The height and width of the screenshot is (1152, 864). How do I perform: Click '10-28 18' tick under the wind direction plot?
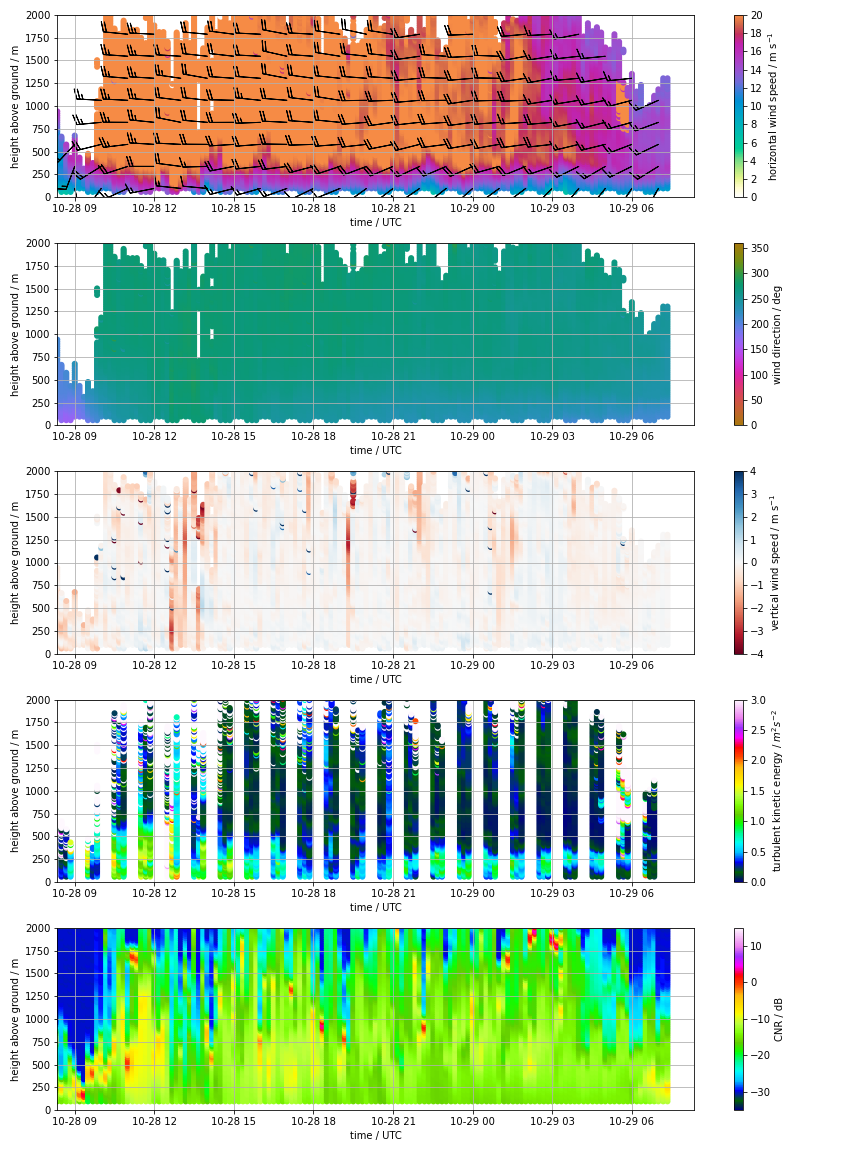313,437
